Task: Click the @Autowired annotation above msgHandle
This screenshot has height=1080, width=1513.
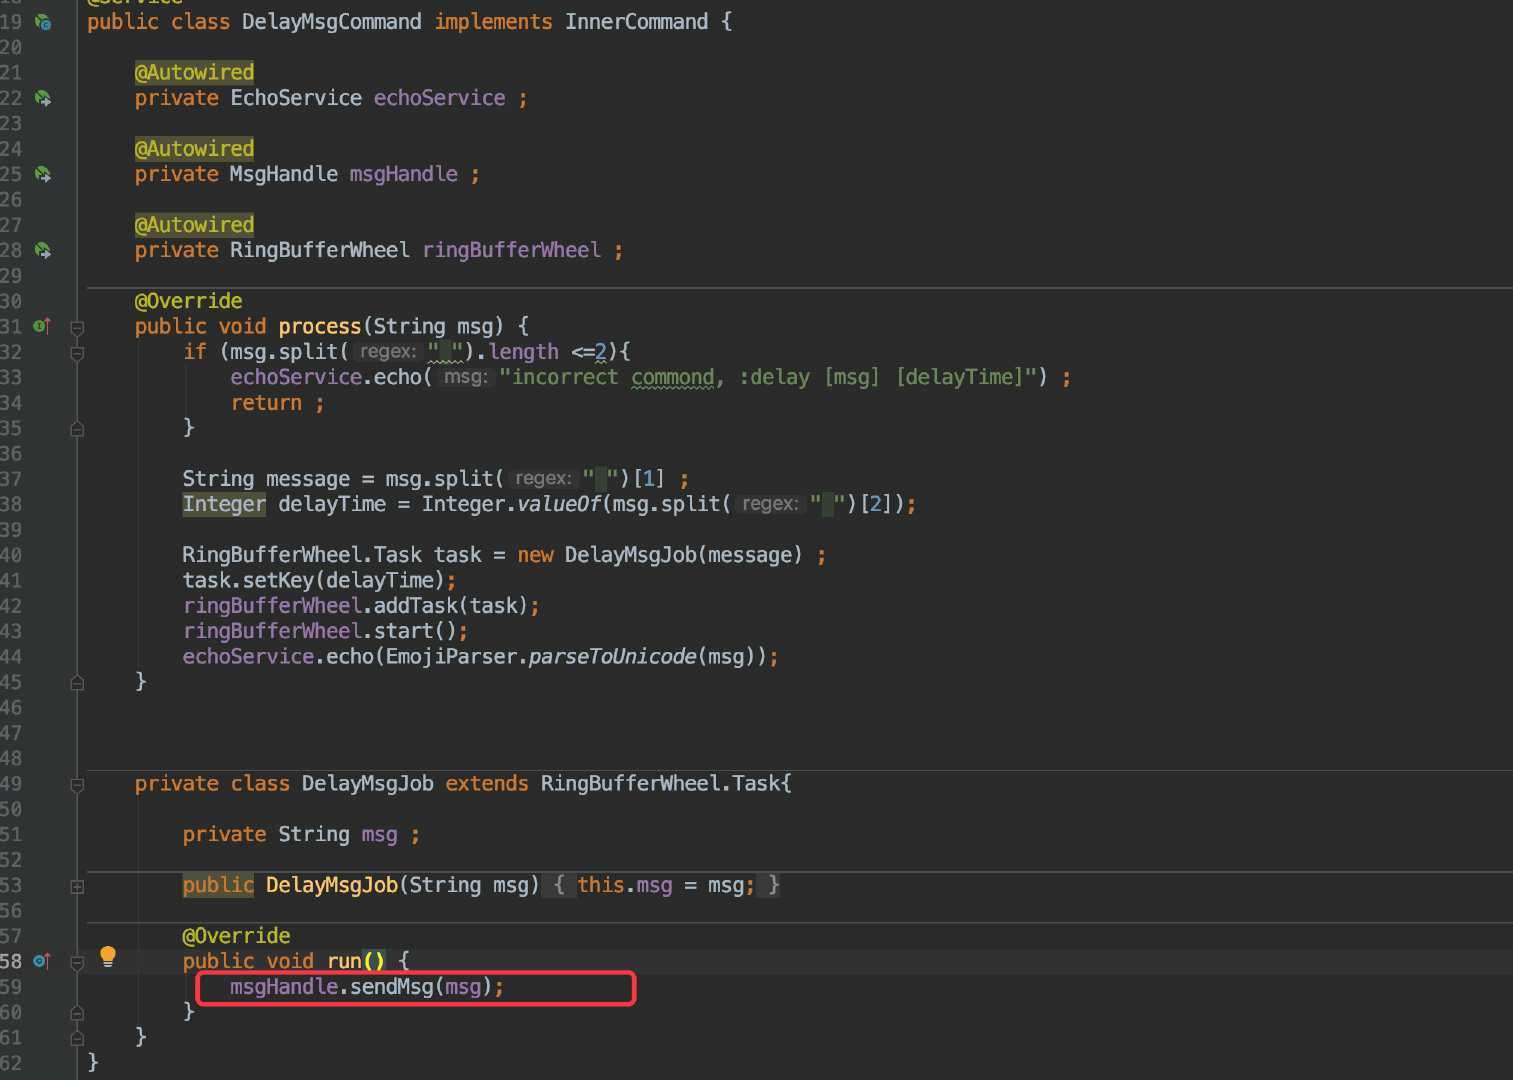Action: (x=194, y=148)
